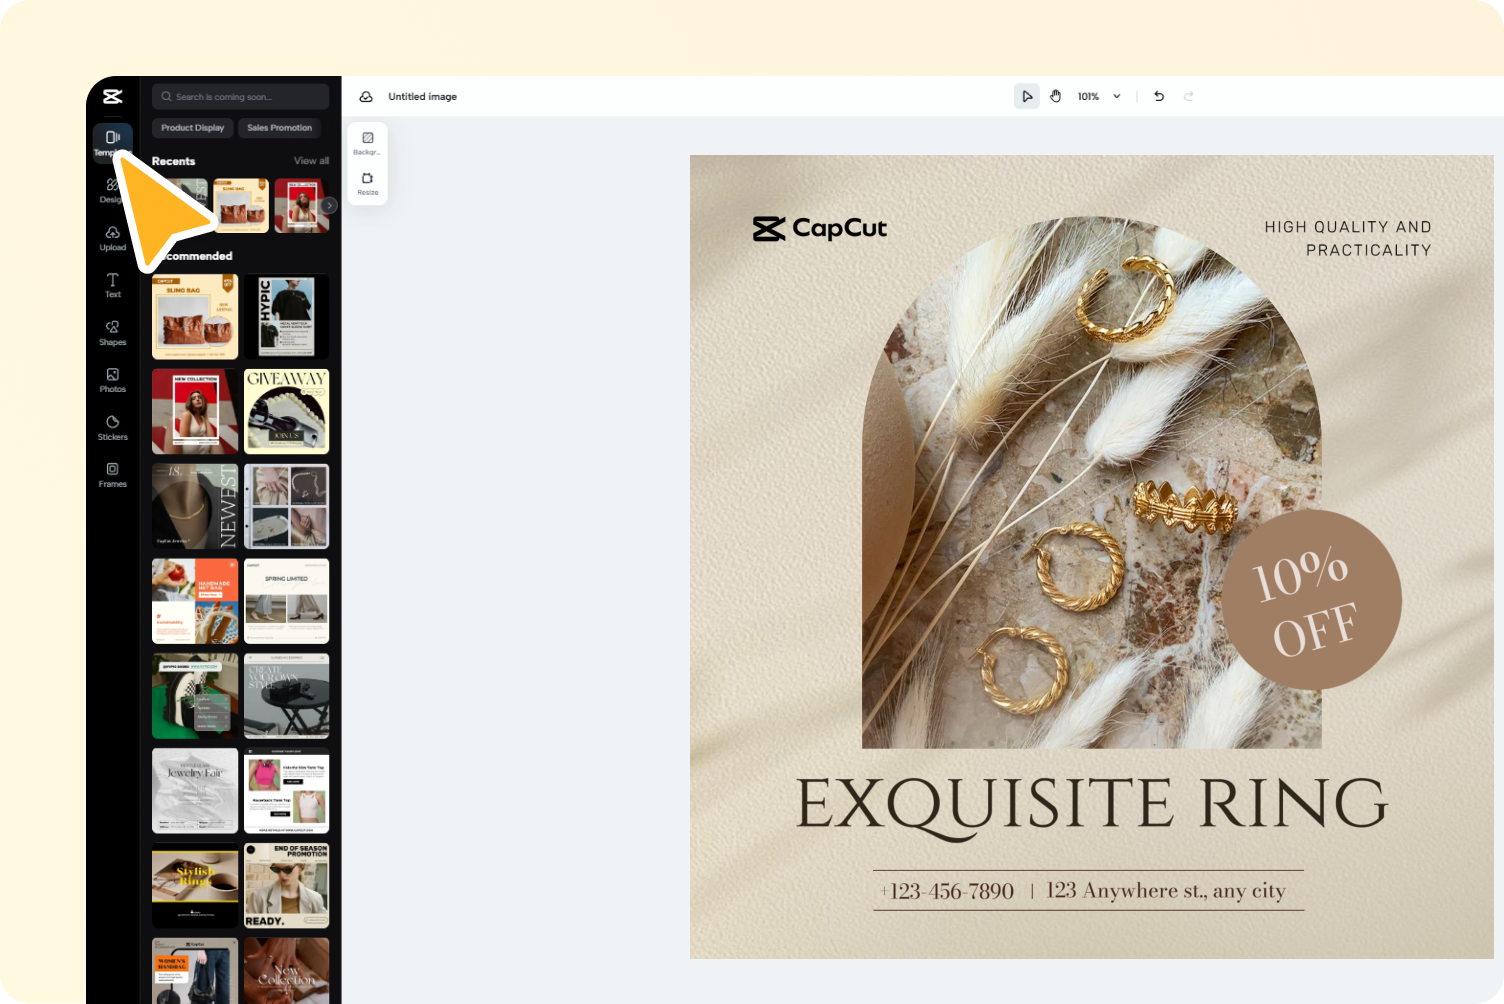This screenshot has width=1504, height=1004.
Task: Select the End of Season Promotion template
Action: (286, 885)
